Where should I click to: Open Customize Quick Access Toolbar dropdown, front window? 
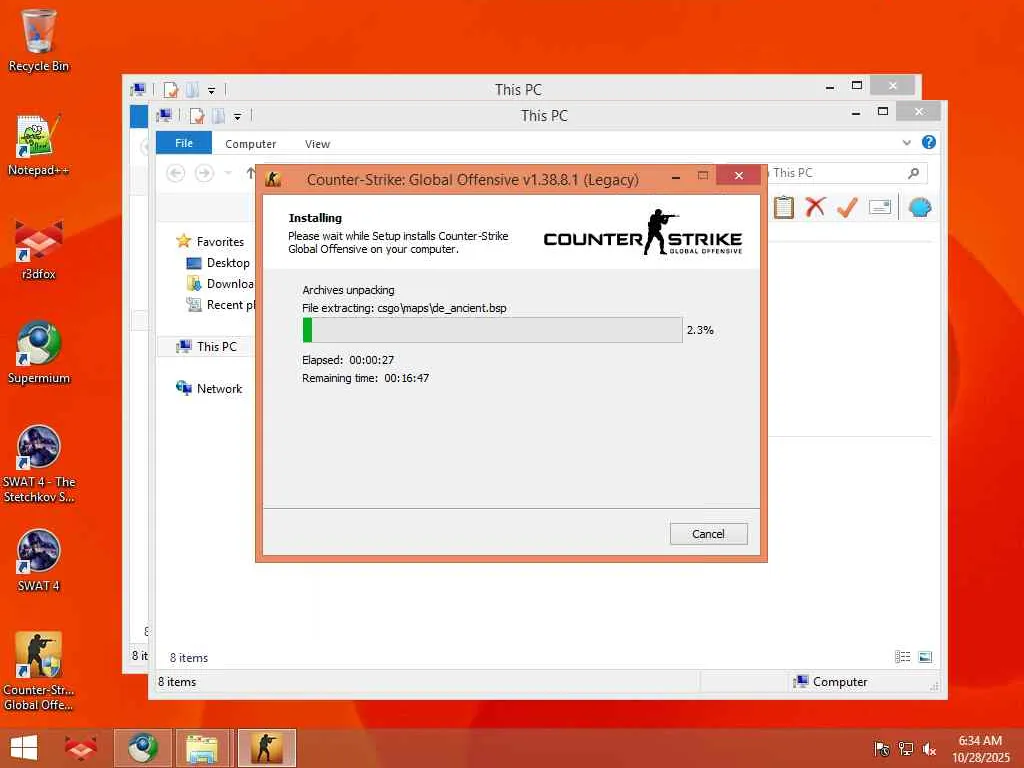tap(238, 117)
